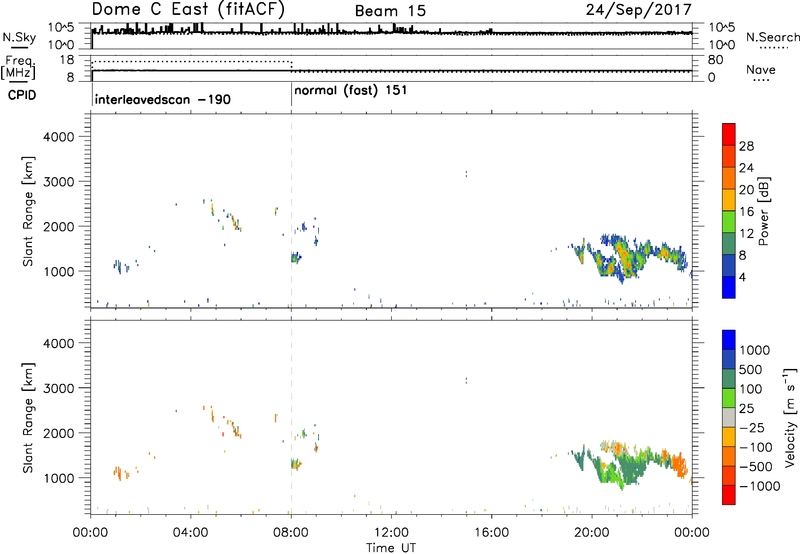Click the '08:00' time axis tick label

(x=291, y=533)
